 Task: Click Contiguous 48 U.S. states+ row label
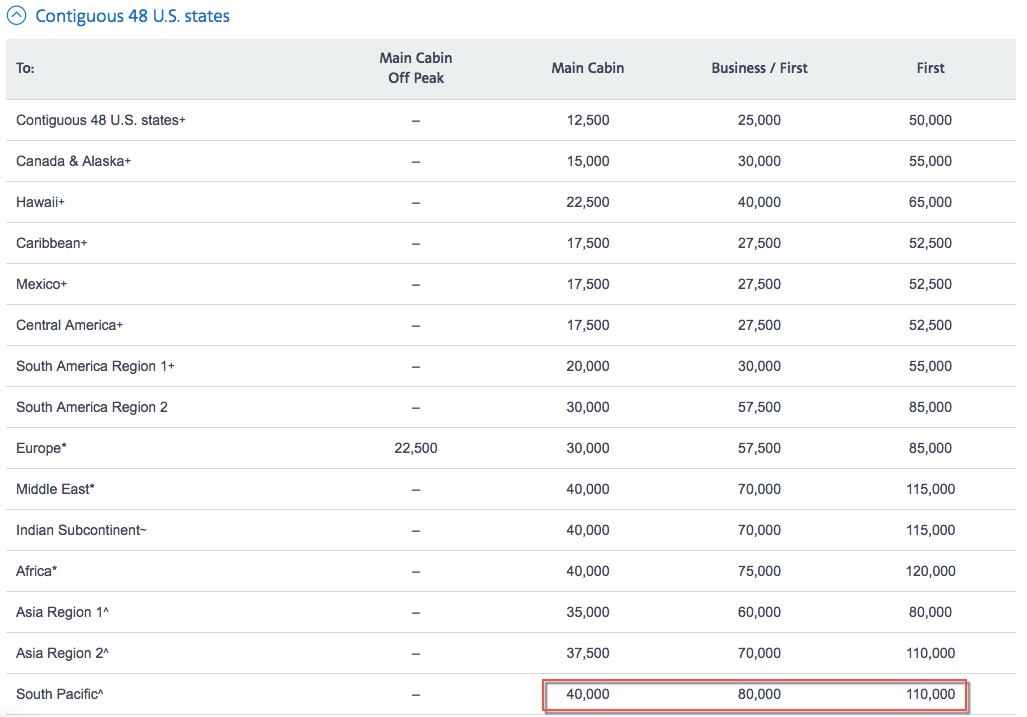point(101,120)
